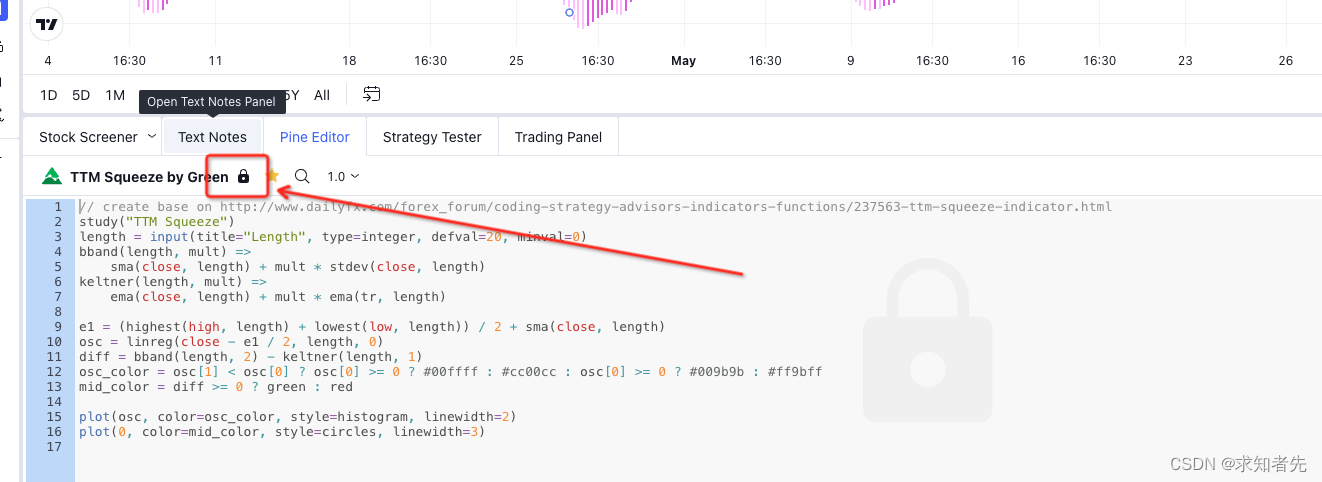Image resolution: width=1322 pixels, height=482 pixels.
Task: Click the lock icon beside TTM Squeeze by Green
Action: pyautogui.click(x=243, y=177)
